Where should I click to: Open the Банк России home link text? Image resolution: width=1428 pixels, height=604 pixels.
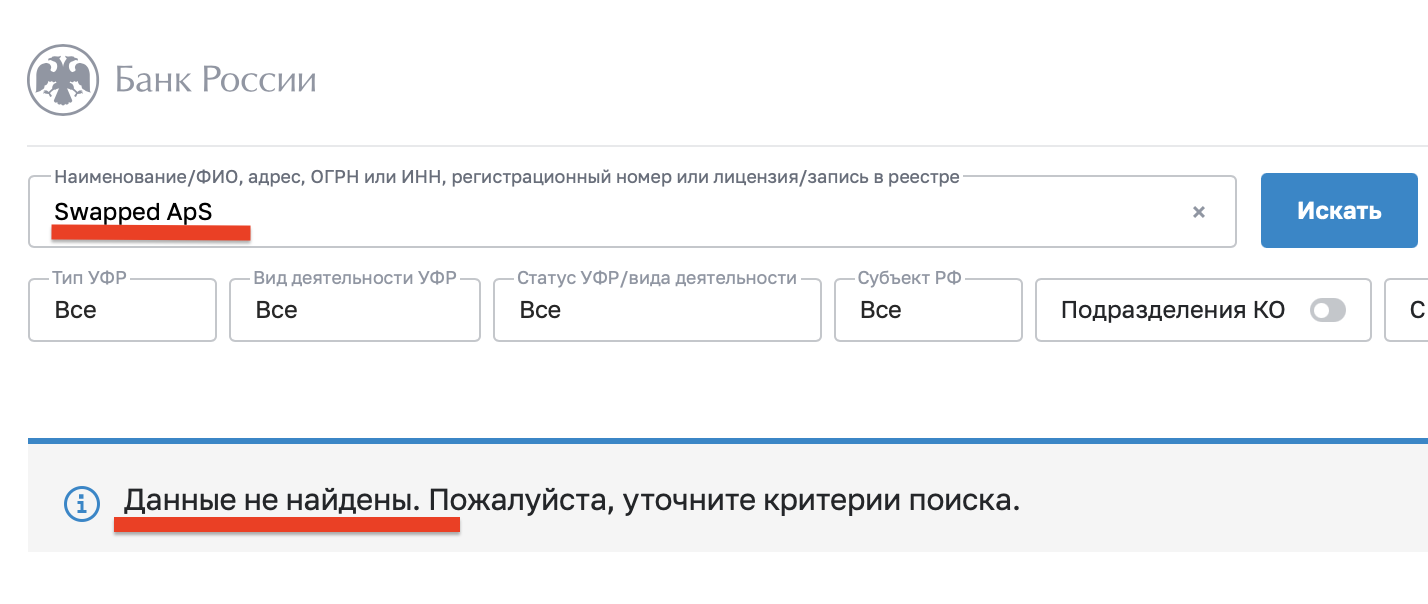click(216, 80)
